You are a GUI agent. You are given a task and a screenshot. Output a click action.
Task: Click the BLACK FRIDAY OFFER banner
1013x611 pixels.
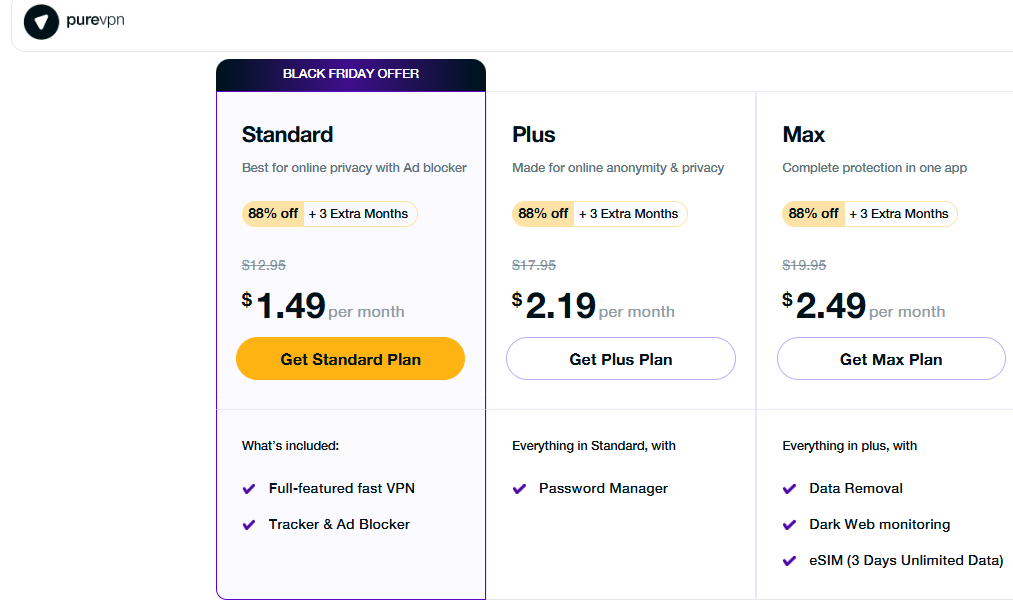pyautogui.click(x=350, y=74)
